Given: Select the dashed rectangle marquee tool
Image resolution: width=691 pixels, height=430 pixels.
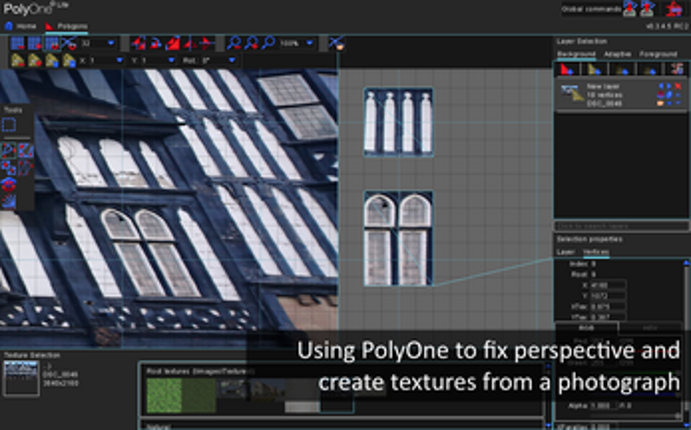Looking at the screenshot, I should click(x=9, y=125).
